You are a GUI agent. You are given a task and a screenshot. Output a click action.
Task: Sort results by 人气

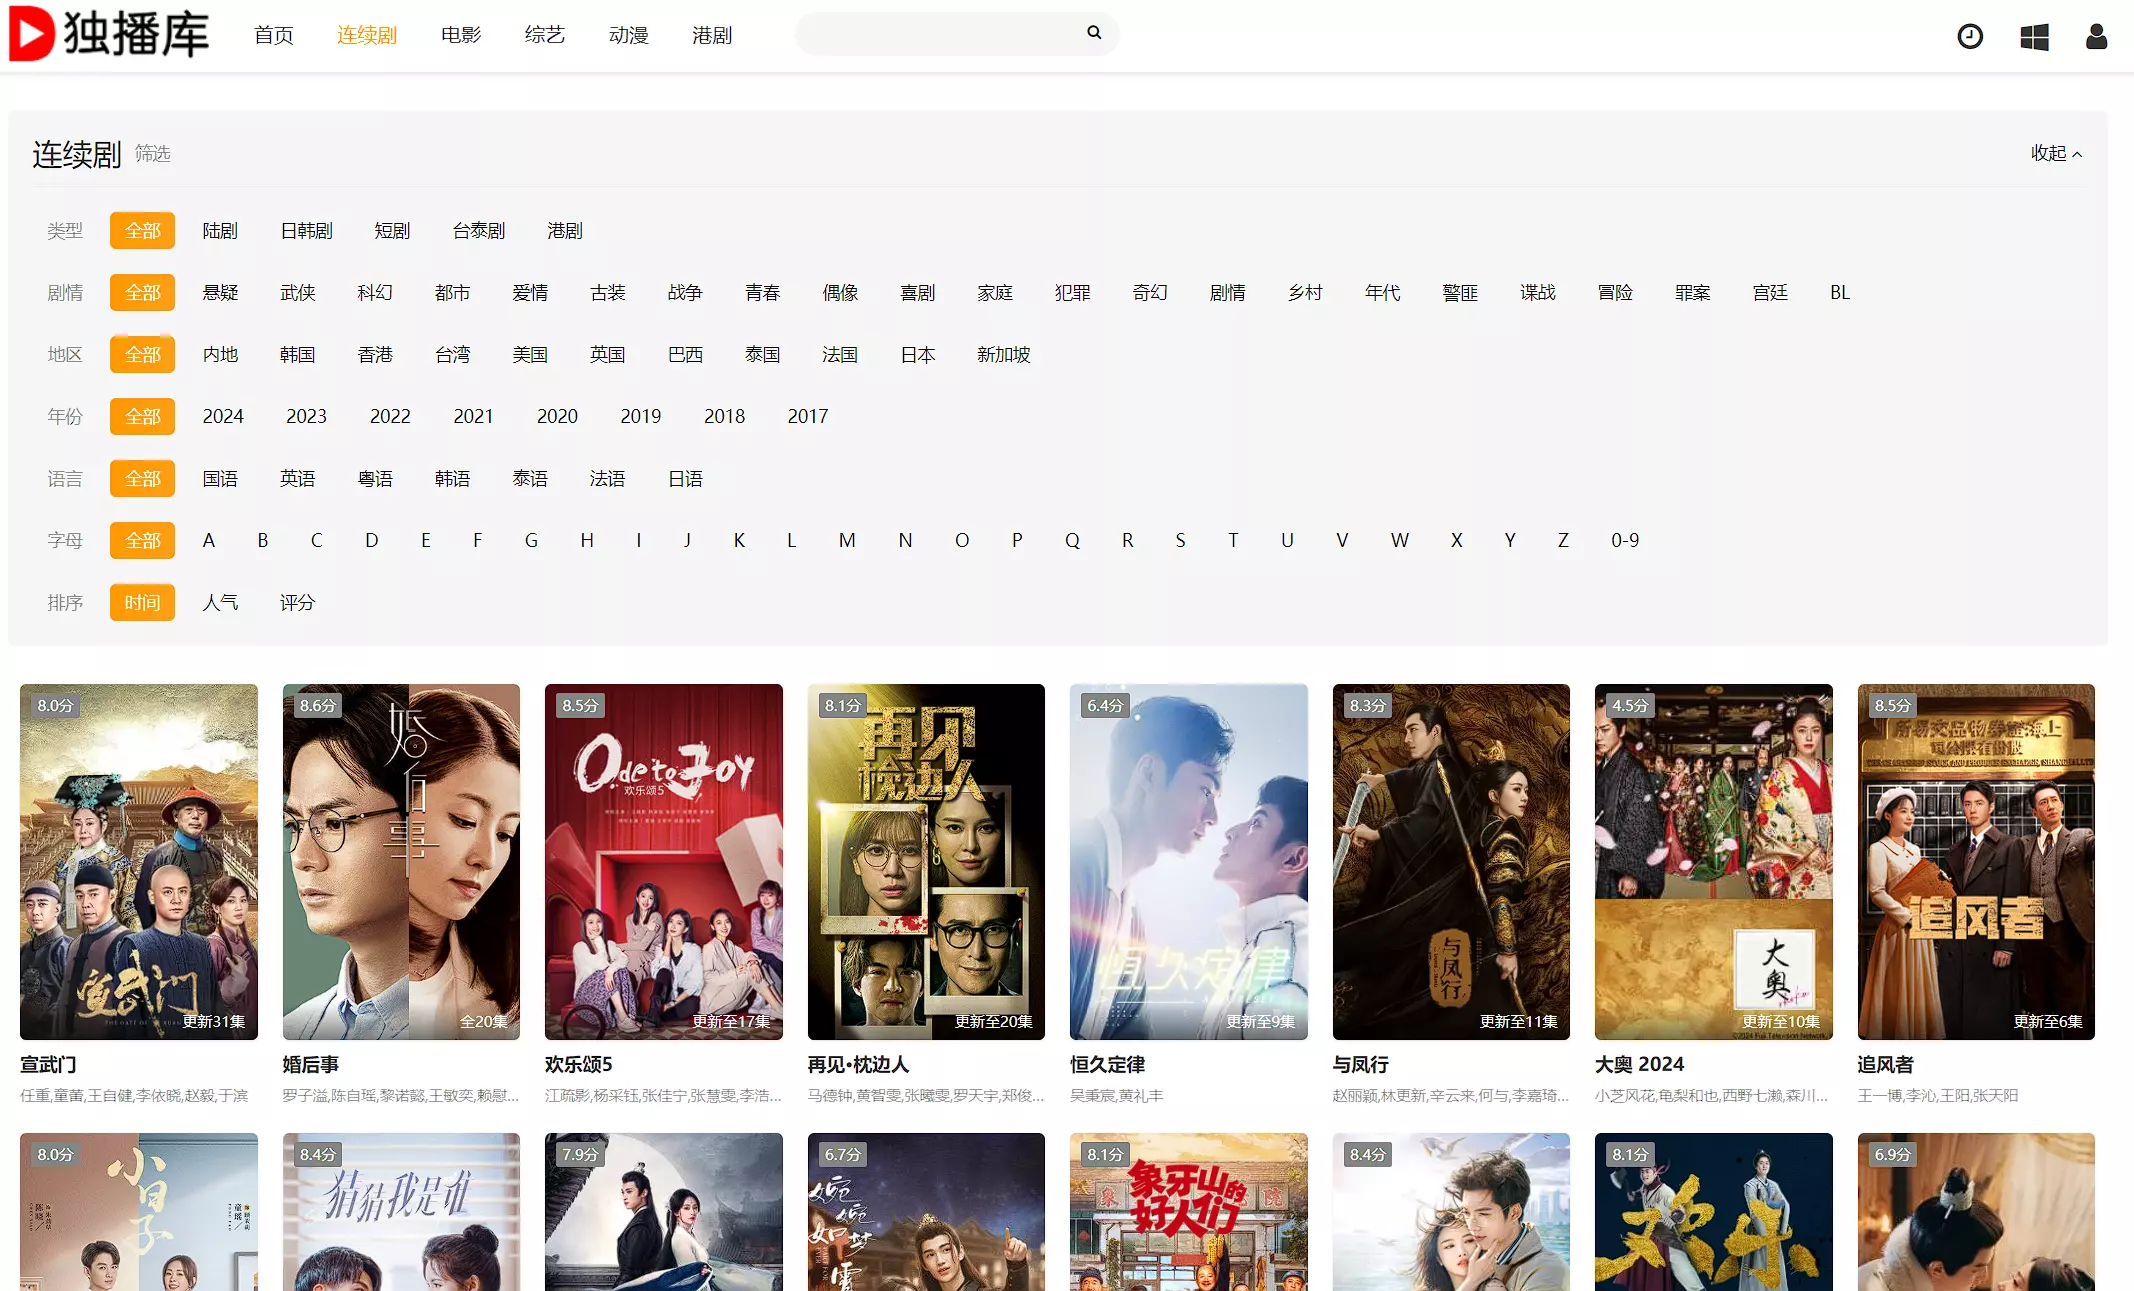(220, 603)
